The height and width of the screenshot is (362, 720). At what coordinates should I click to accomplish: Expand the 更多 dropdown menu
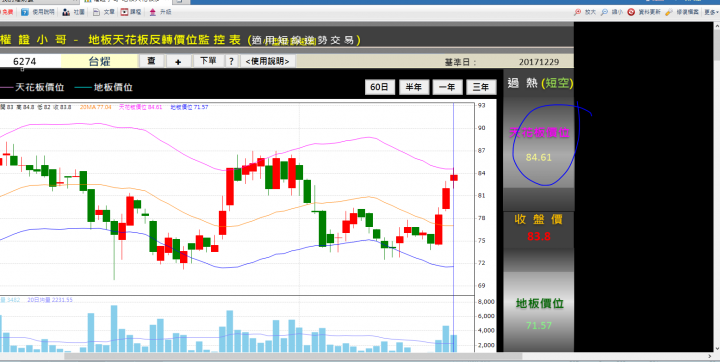click(710, 12)
